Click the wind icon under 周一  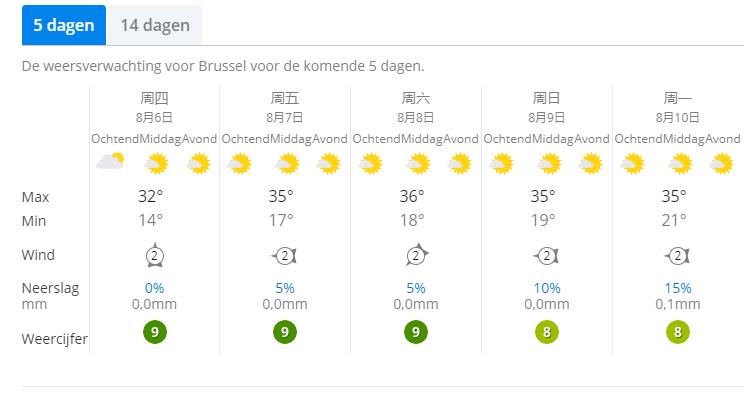[677, 256]
